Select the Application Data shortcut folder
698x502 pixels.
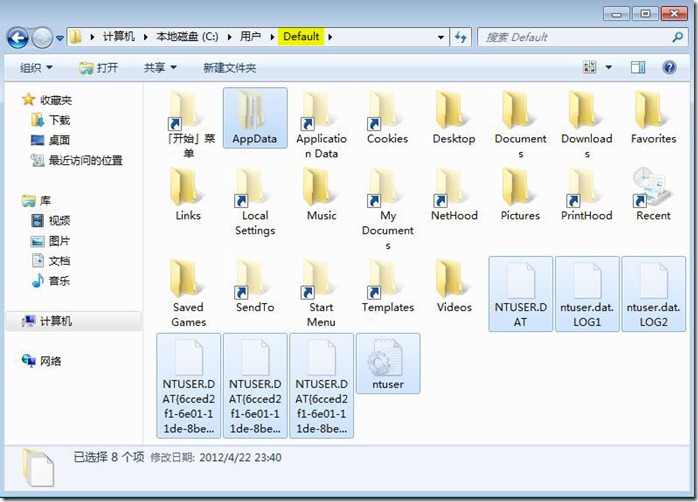click(321, 125)
